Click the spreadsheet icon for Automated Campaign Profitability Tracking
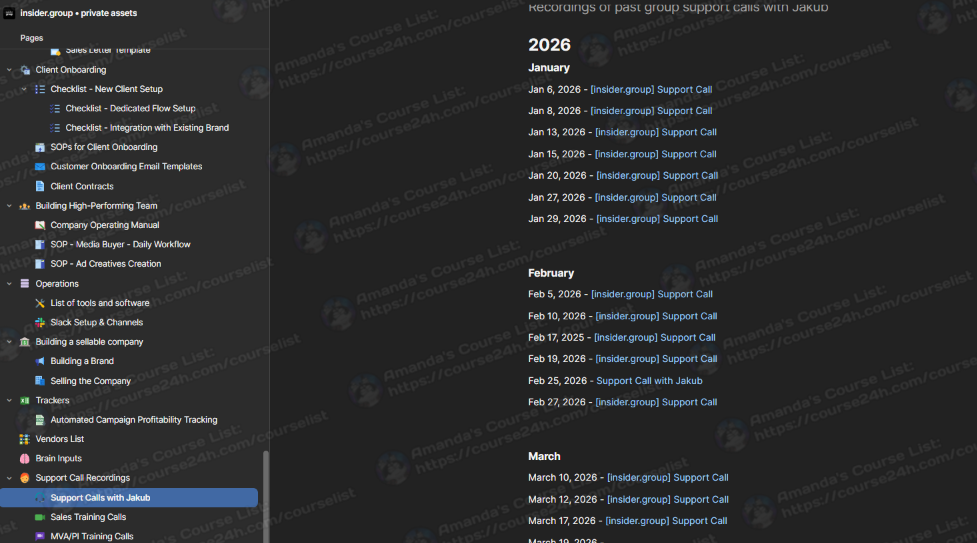 (40, 420)
